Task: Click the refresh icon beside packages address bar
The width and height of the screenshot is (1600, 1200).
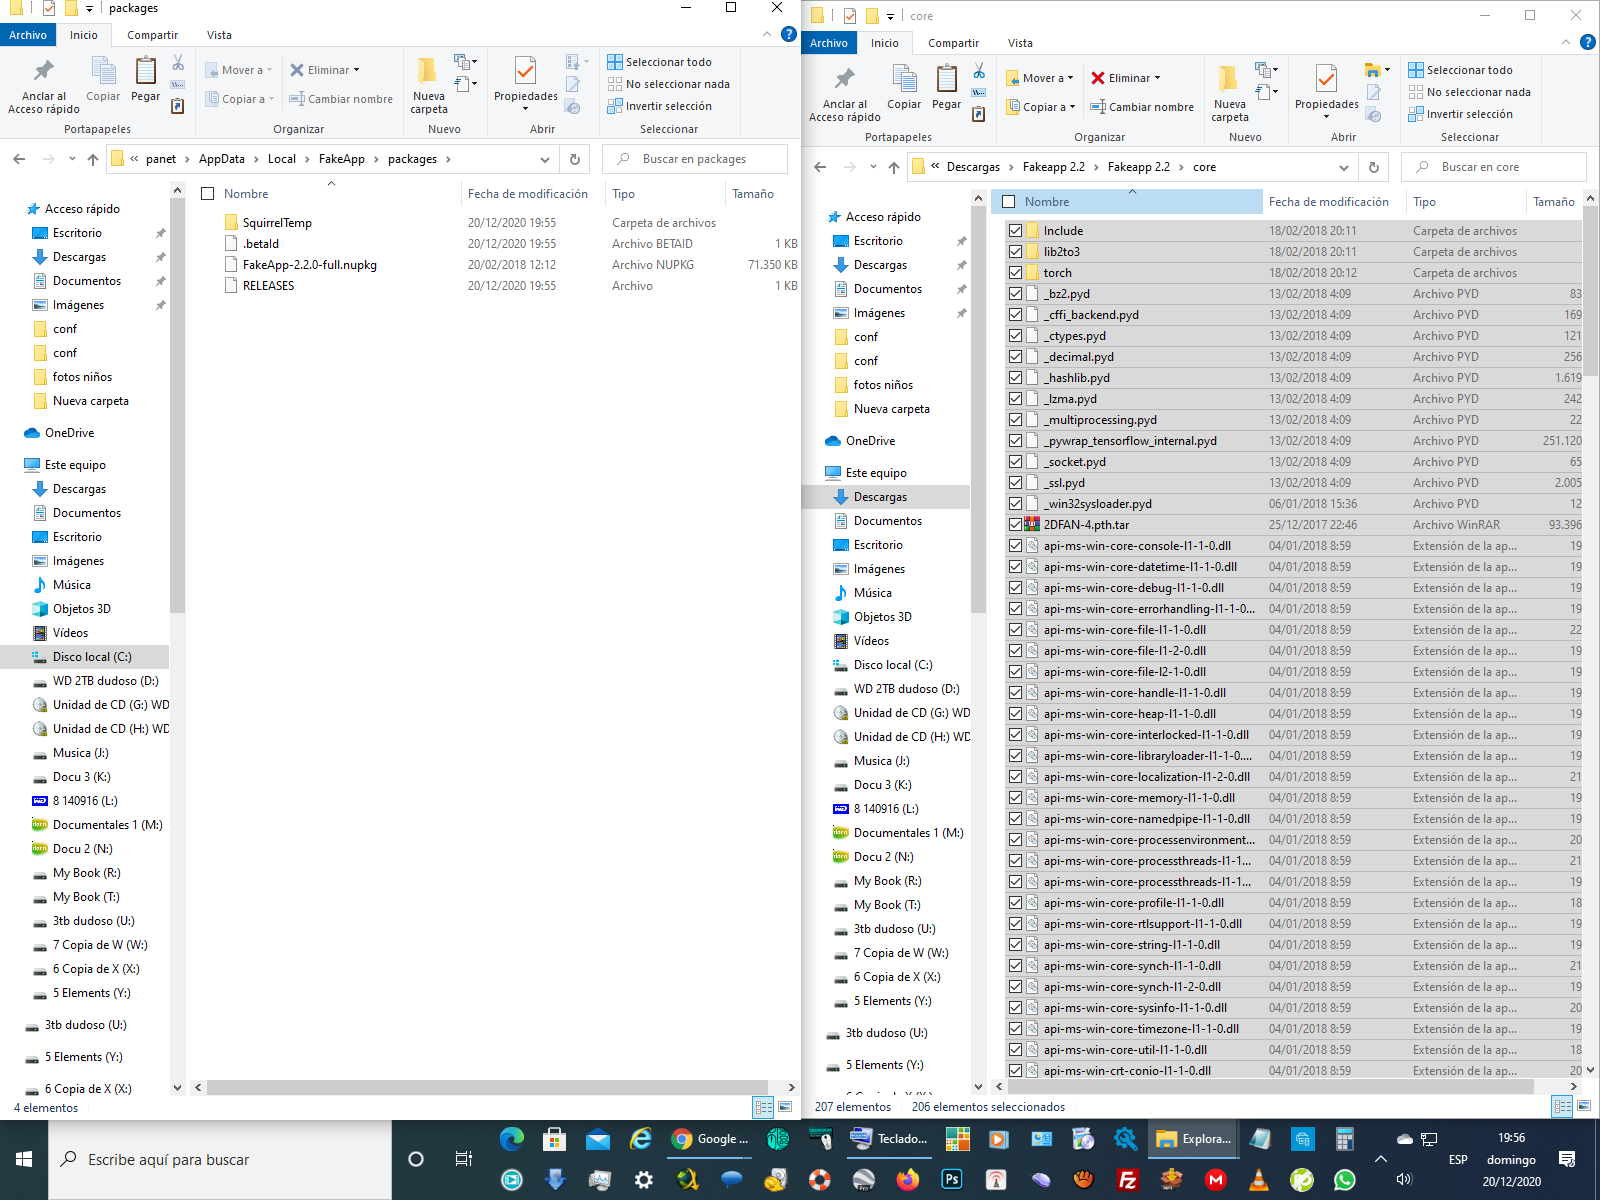Action: [575, 159]
